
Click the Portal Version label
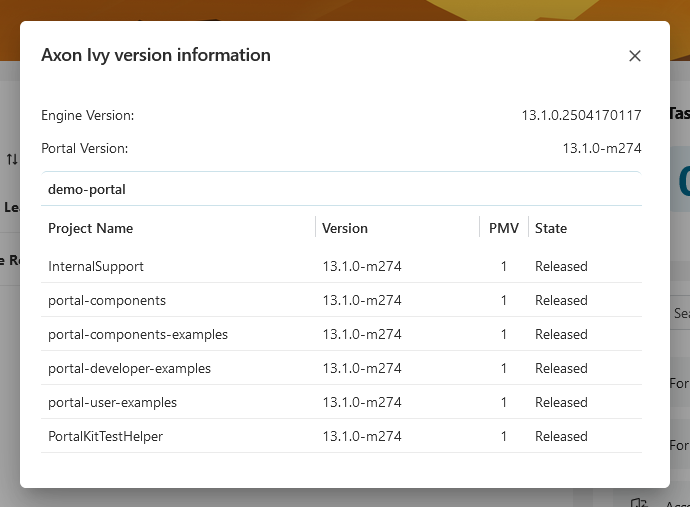(84, 148)
